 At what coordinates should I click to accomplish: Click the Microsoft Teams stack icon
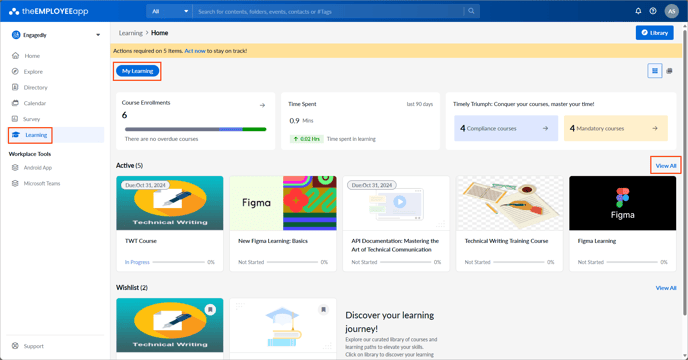[x=15, y=184]
